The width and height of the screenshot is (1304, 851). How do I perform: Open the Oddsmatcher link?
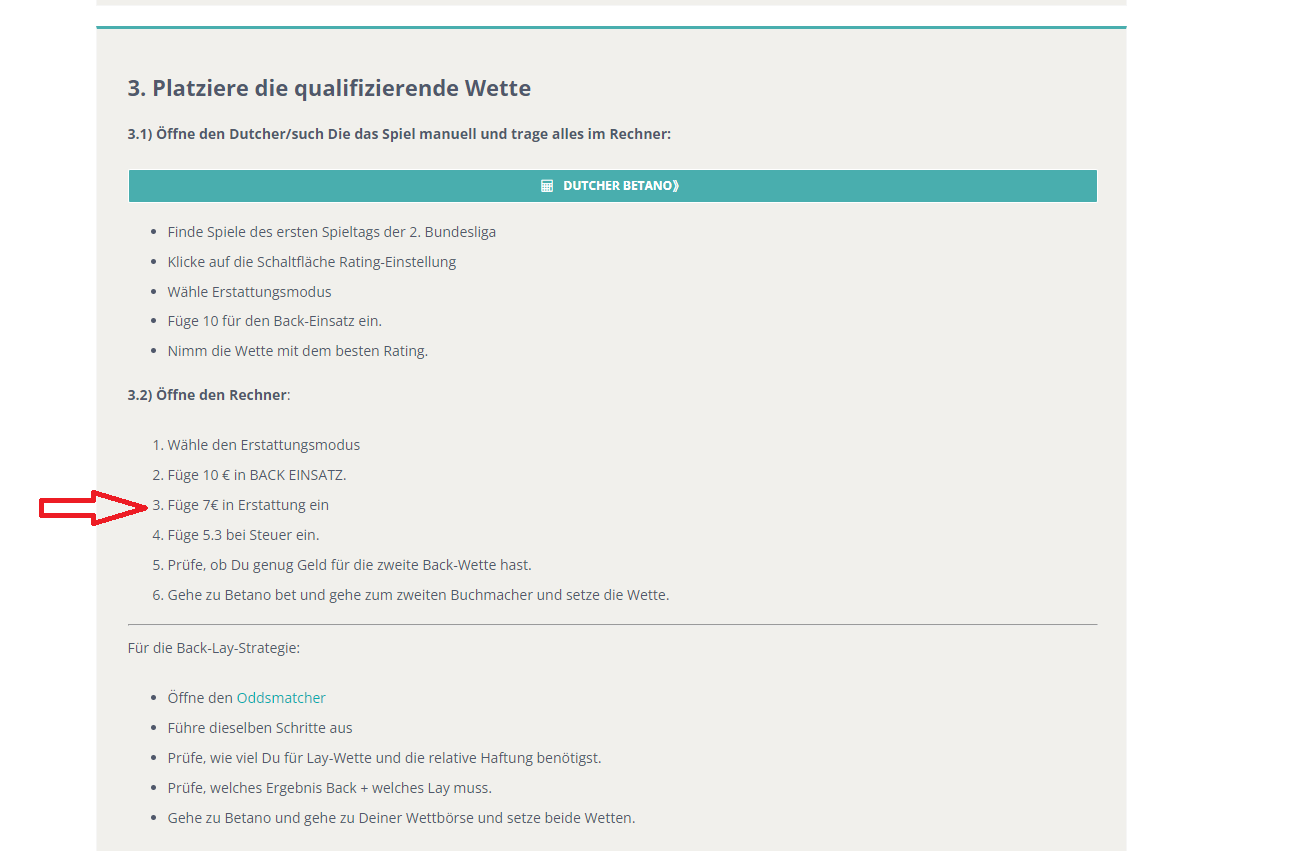[x=281, y=698]
